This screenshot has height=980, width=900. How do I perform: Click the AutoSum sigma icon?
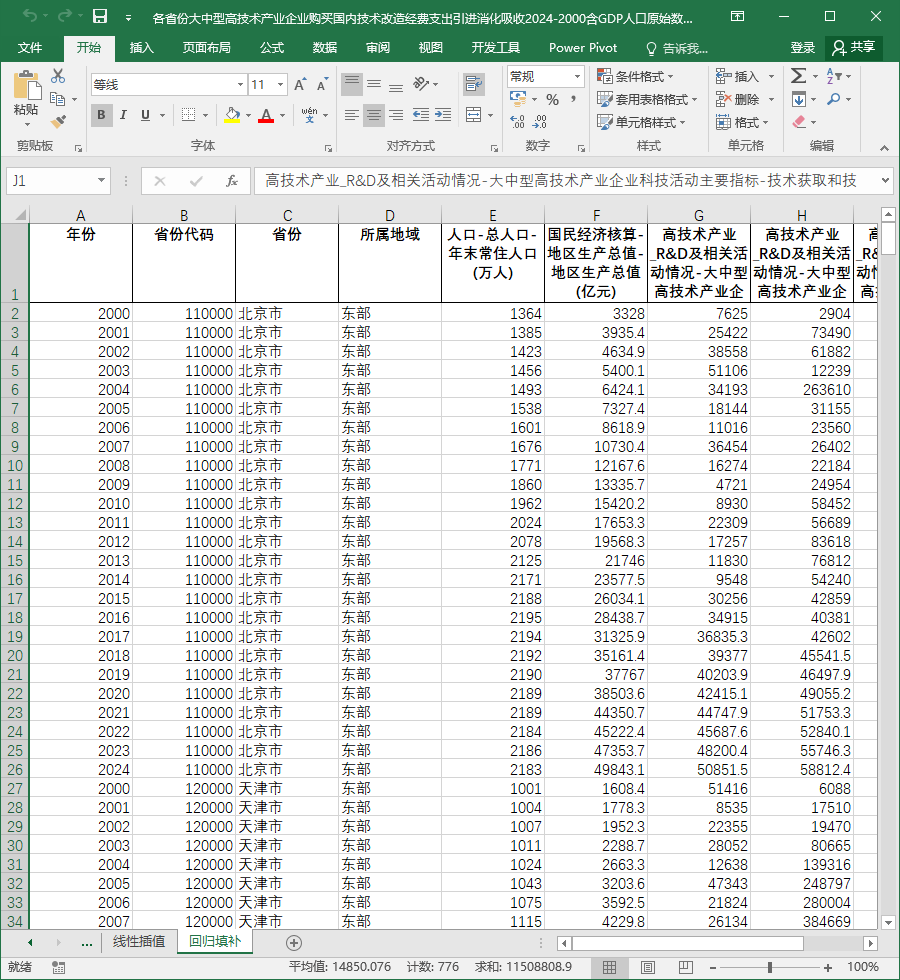[x=798, y=76]
